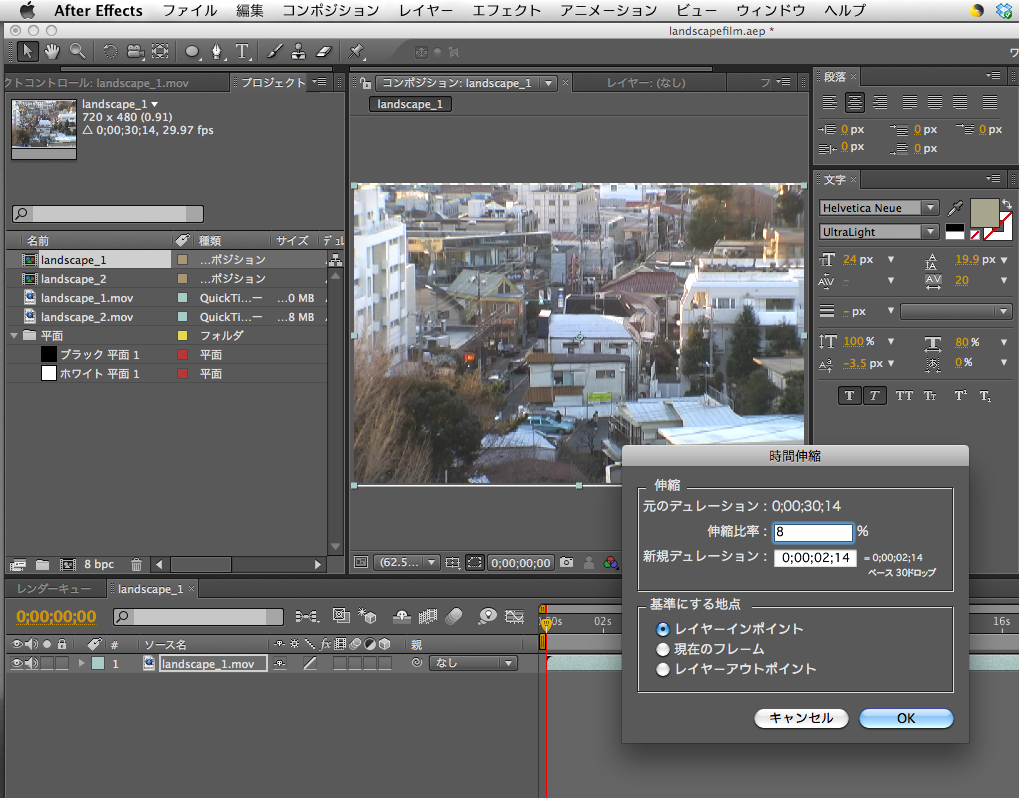This screenshot has height=798, width=1019.
Task: Click the landscape_1 composition navigator button
Action: coord(410,104)
